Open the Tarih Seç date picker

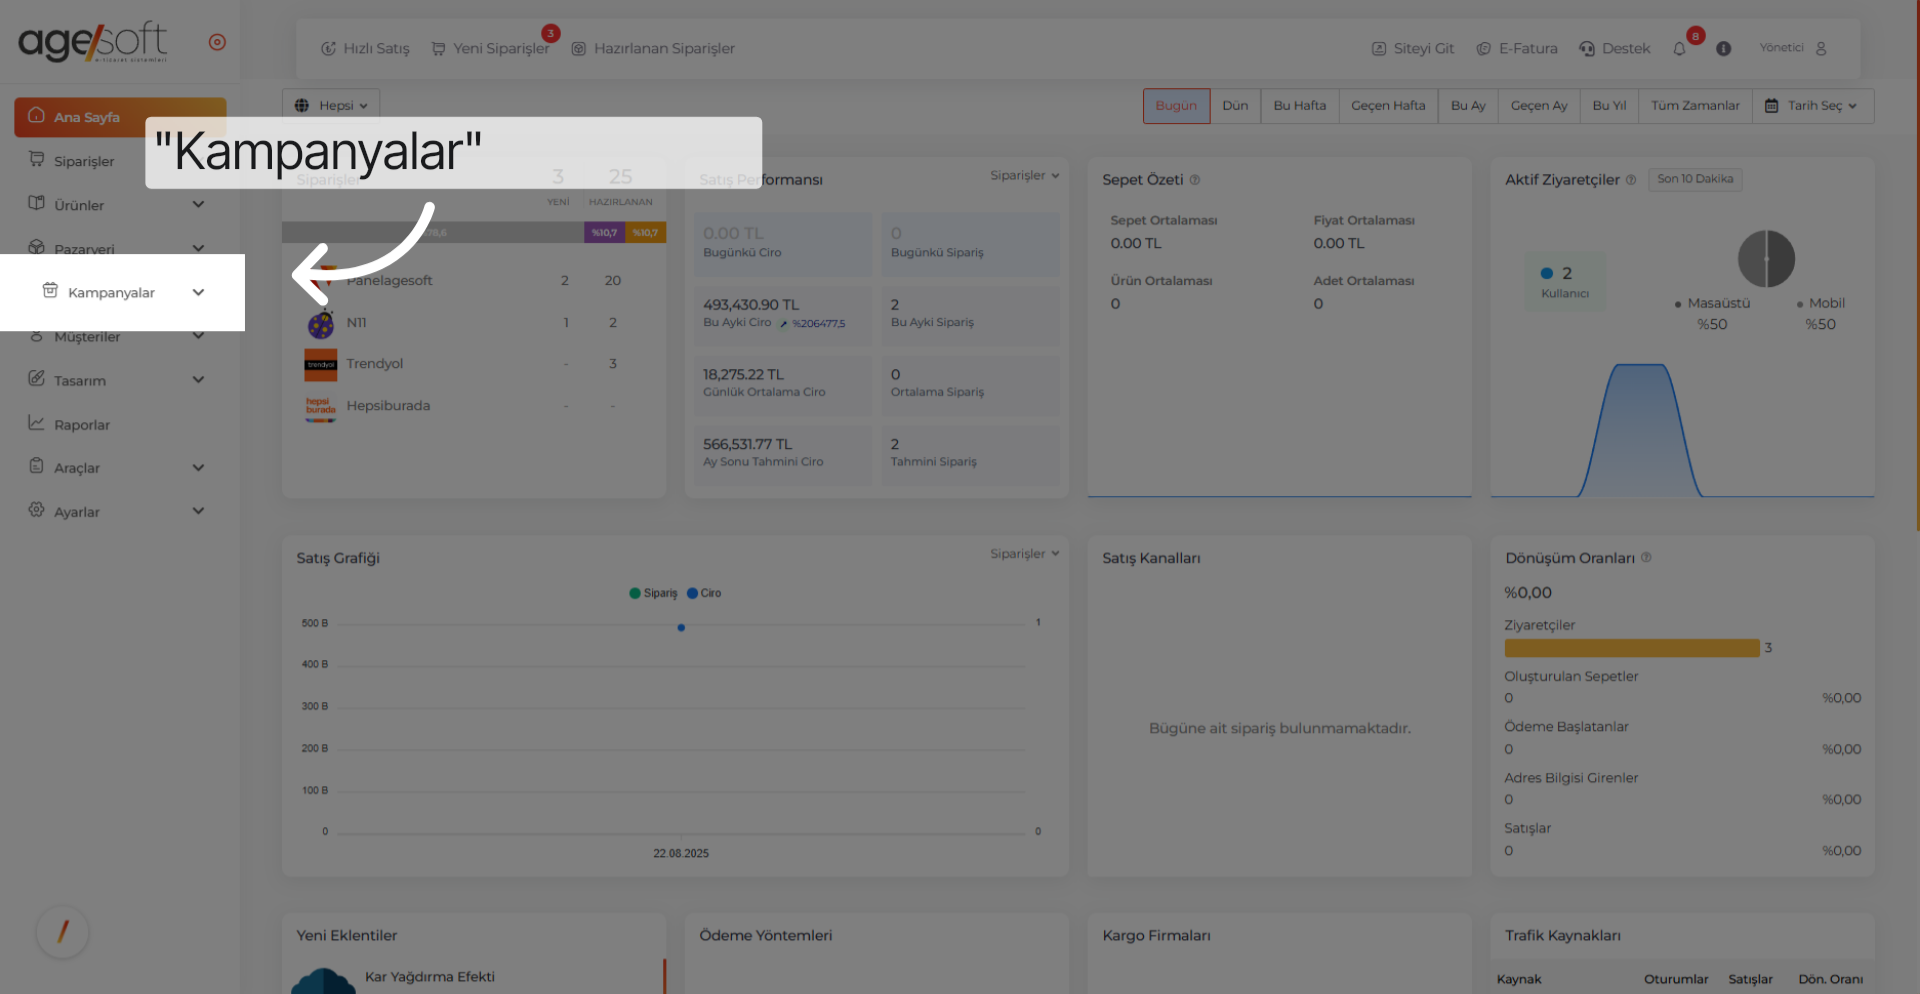point(1813,105)
